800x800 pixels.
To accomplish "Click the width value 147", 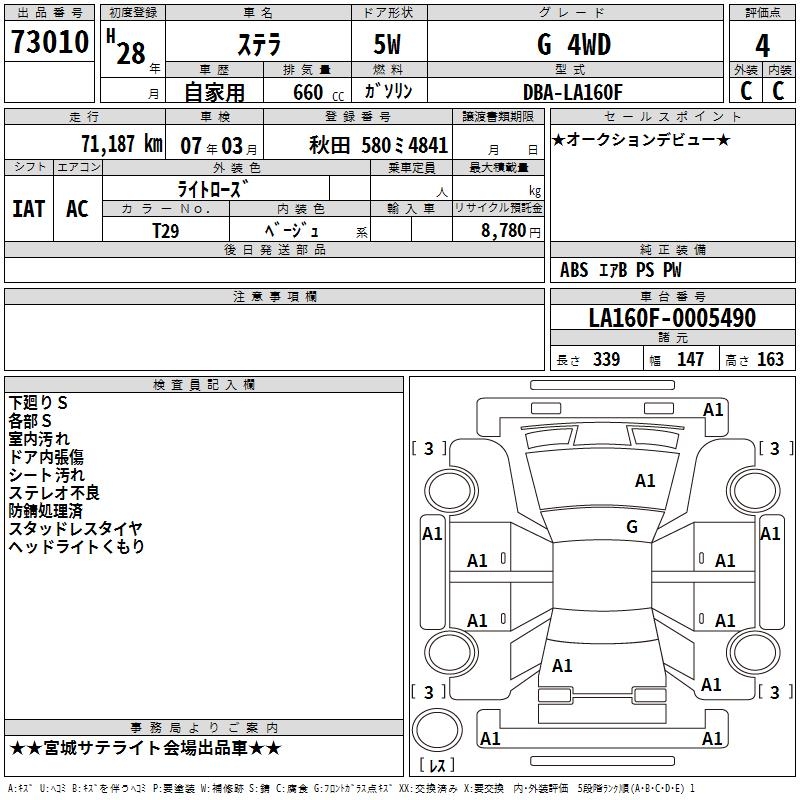I will point(690,359).
